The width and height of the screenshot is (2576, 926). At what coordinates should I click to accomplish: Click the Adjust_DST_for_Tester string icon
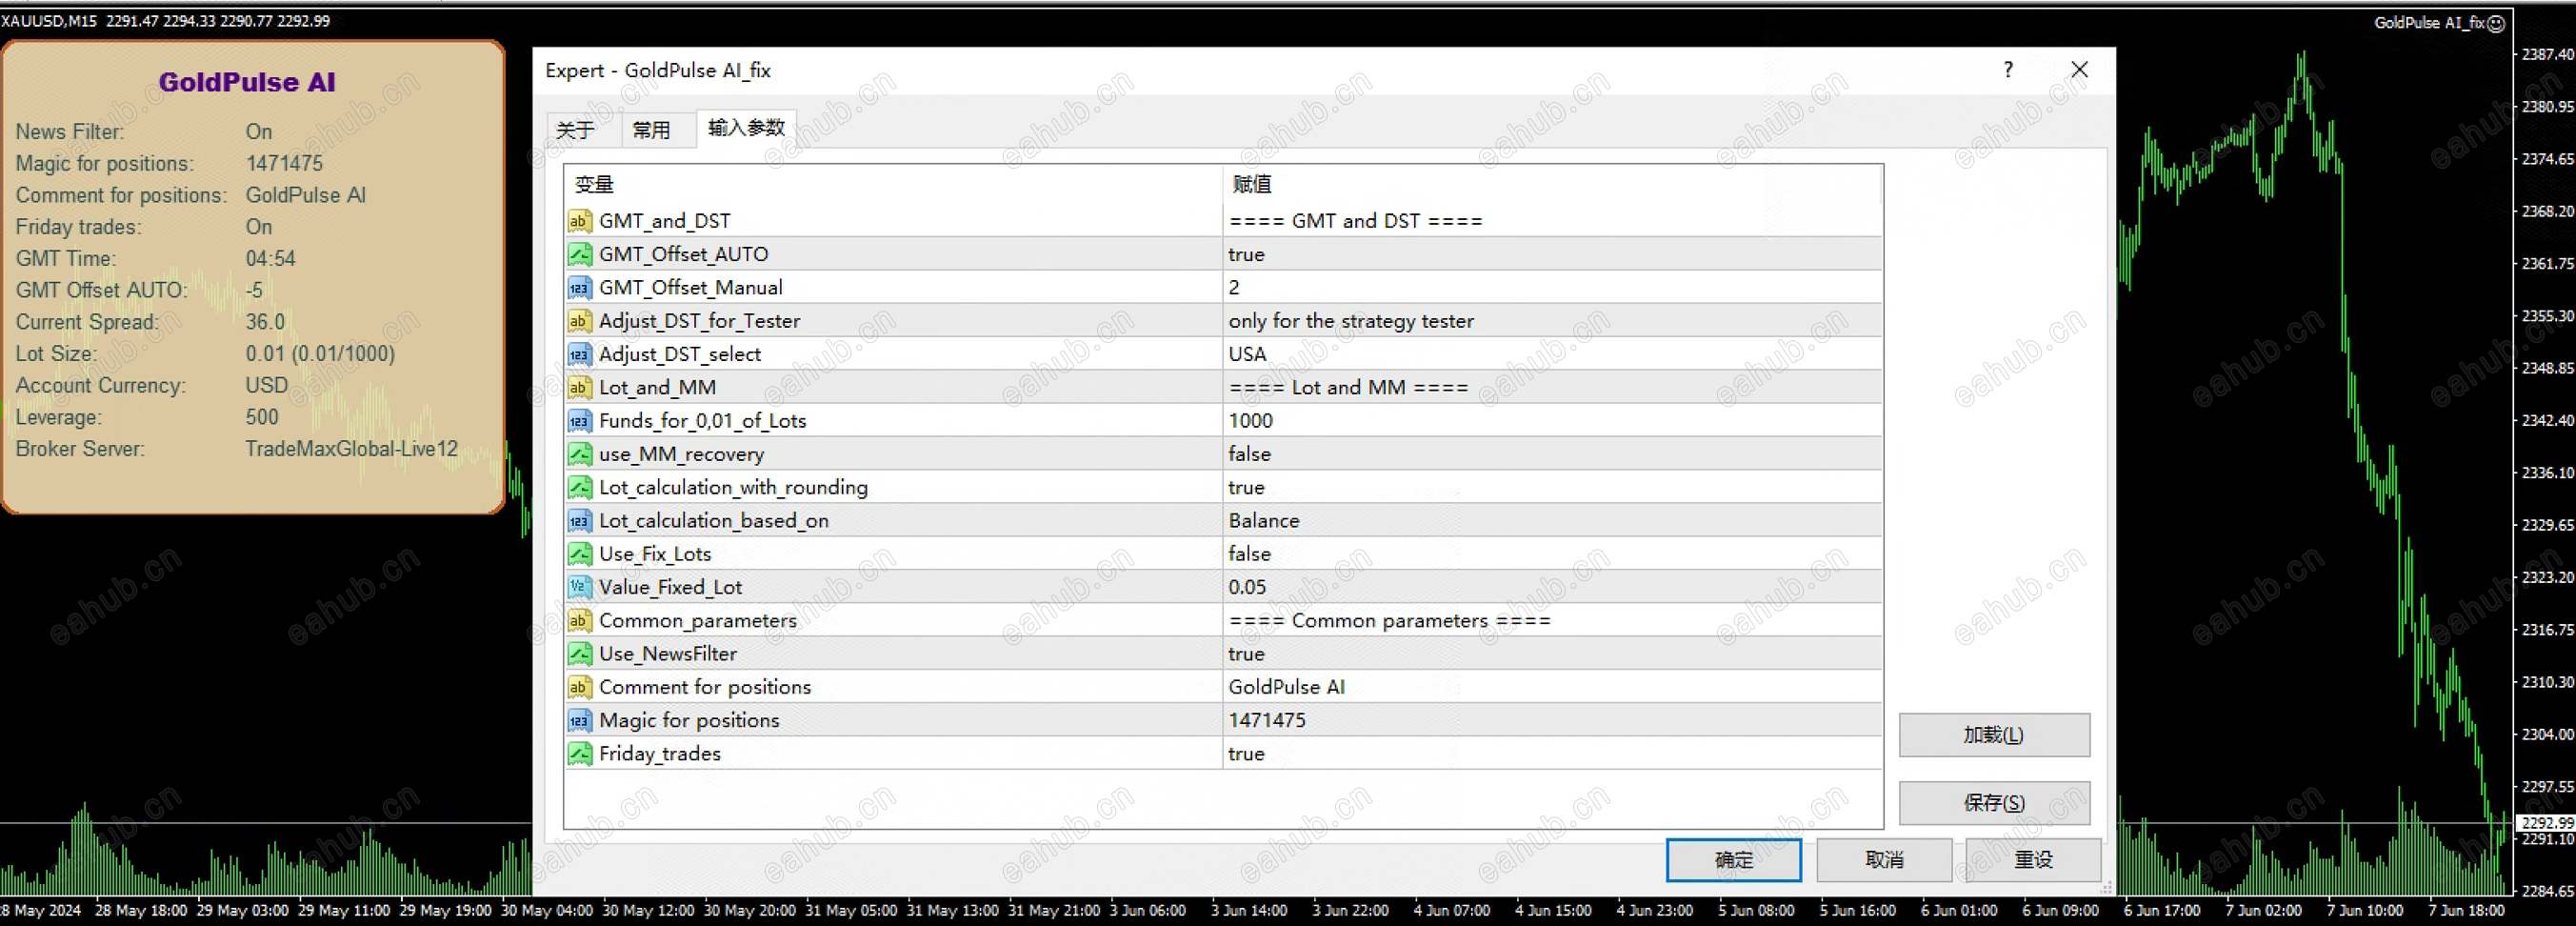(x=579, y=321)
